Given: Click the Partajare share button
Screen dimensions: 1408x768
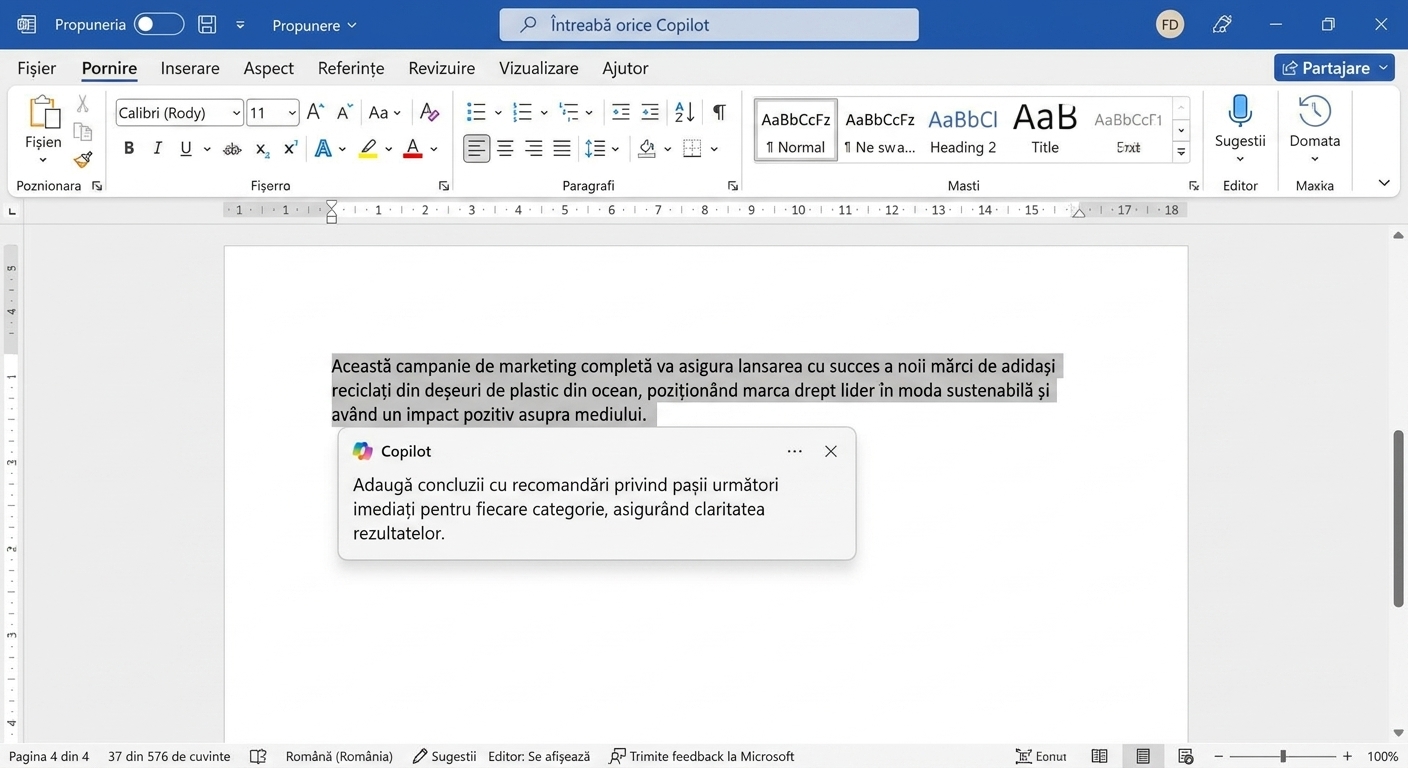Looking at the screenshot, I should (1334, 68).
